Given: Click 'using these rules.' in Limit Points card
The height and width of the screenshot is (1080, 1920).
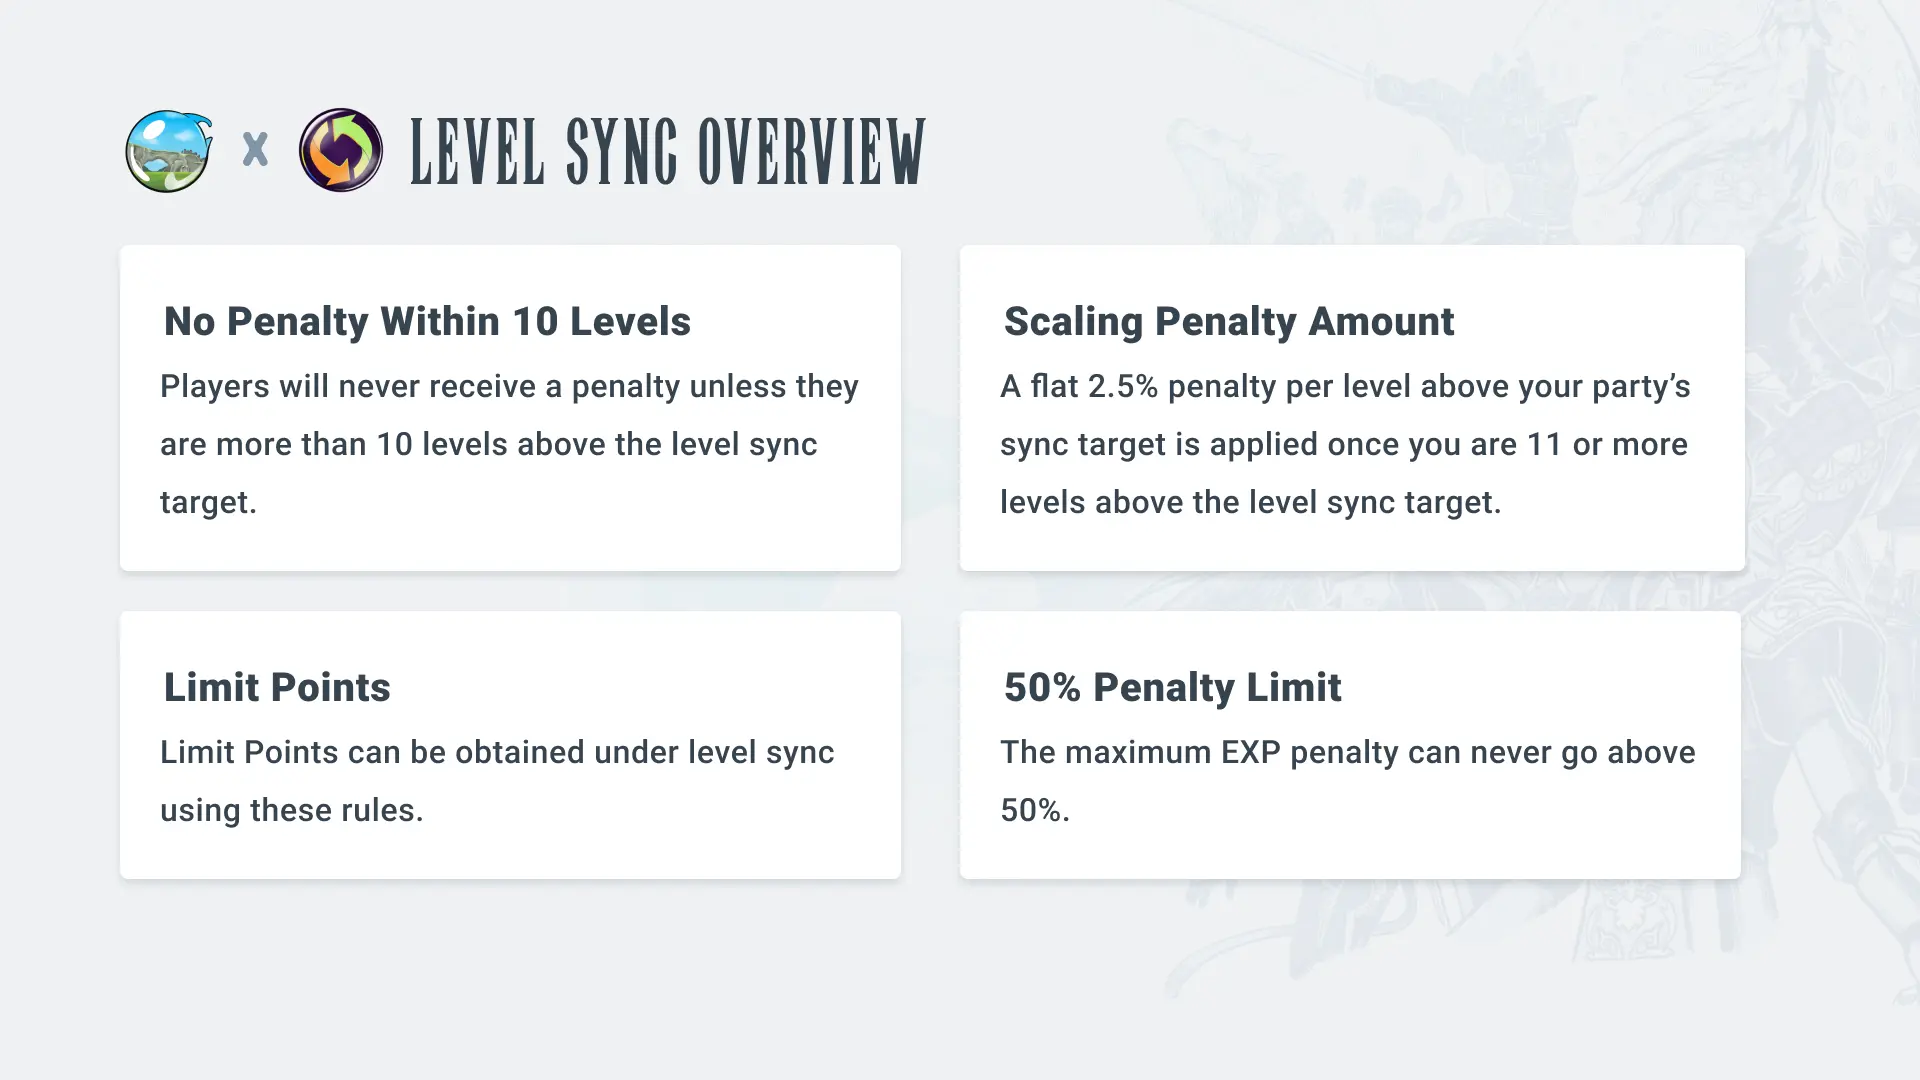Looking at the screenshot, I should pos(291,811).
